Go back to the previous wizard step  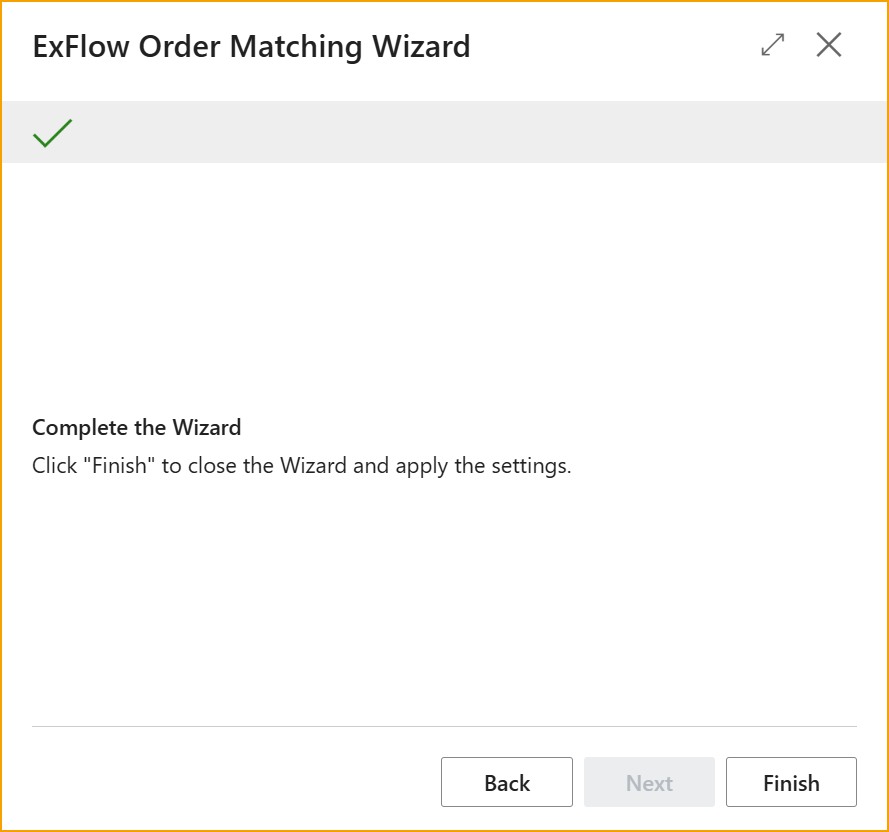pos(506,783)
